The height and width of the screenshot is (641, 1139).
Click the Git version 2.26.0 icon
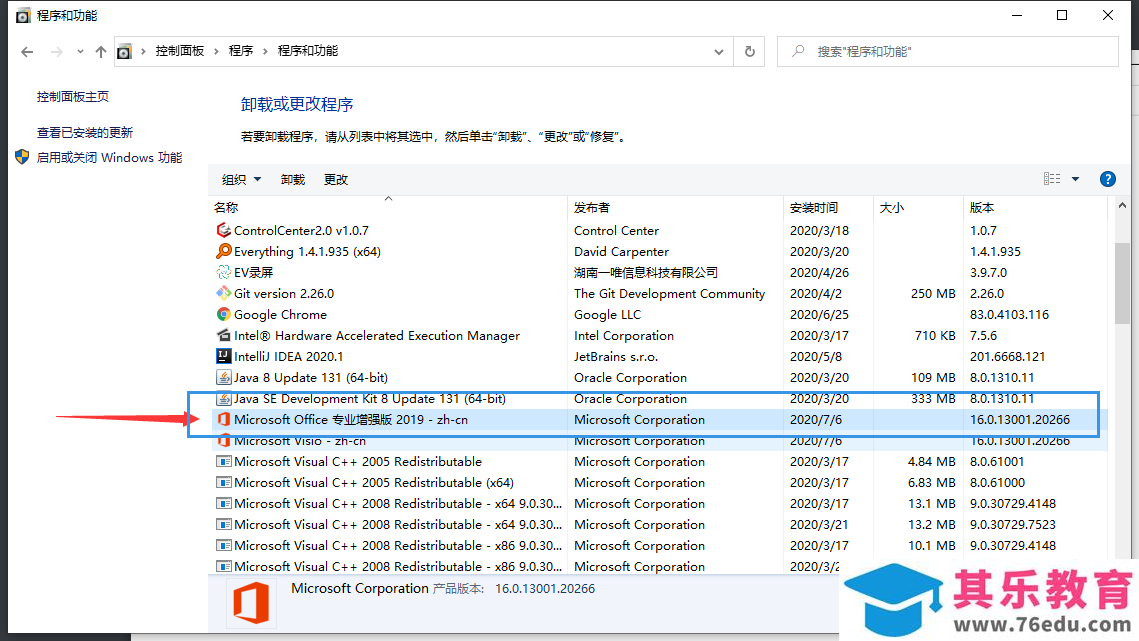pos(224,294)
